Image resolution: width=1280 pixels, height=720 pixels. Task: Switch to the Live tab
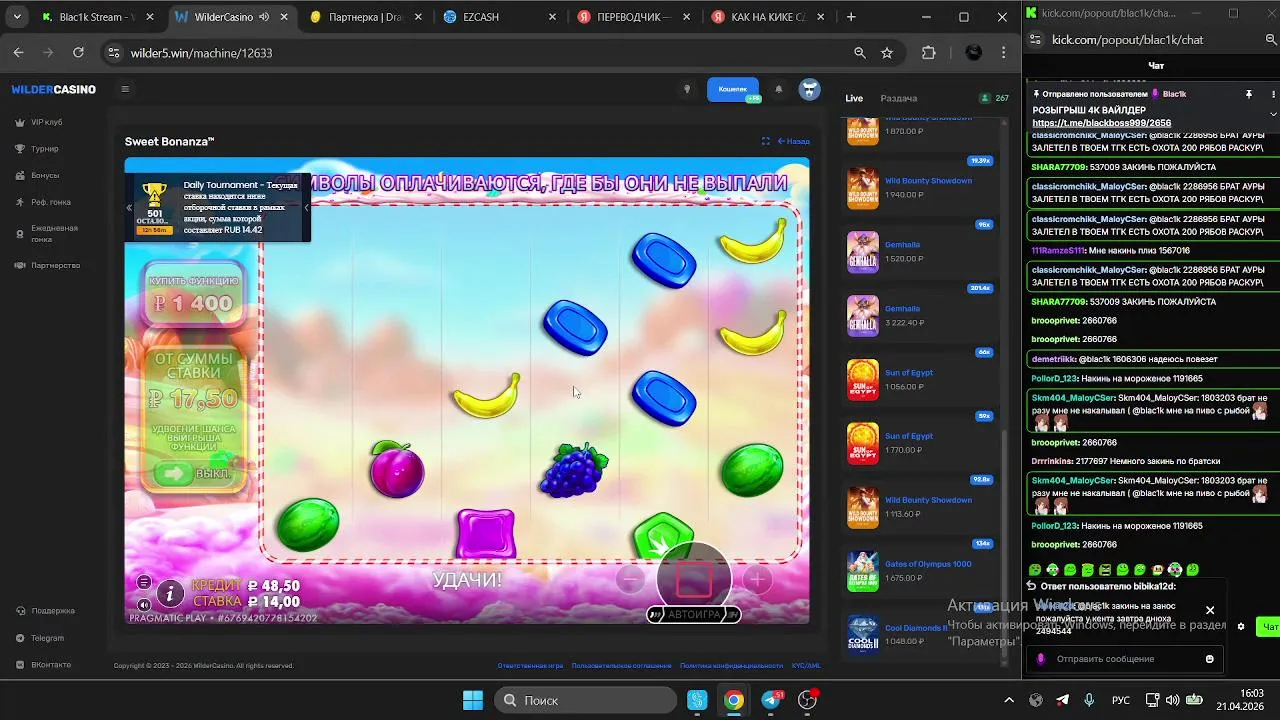pyautogui.click(x=854, y=98)
